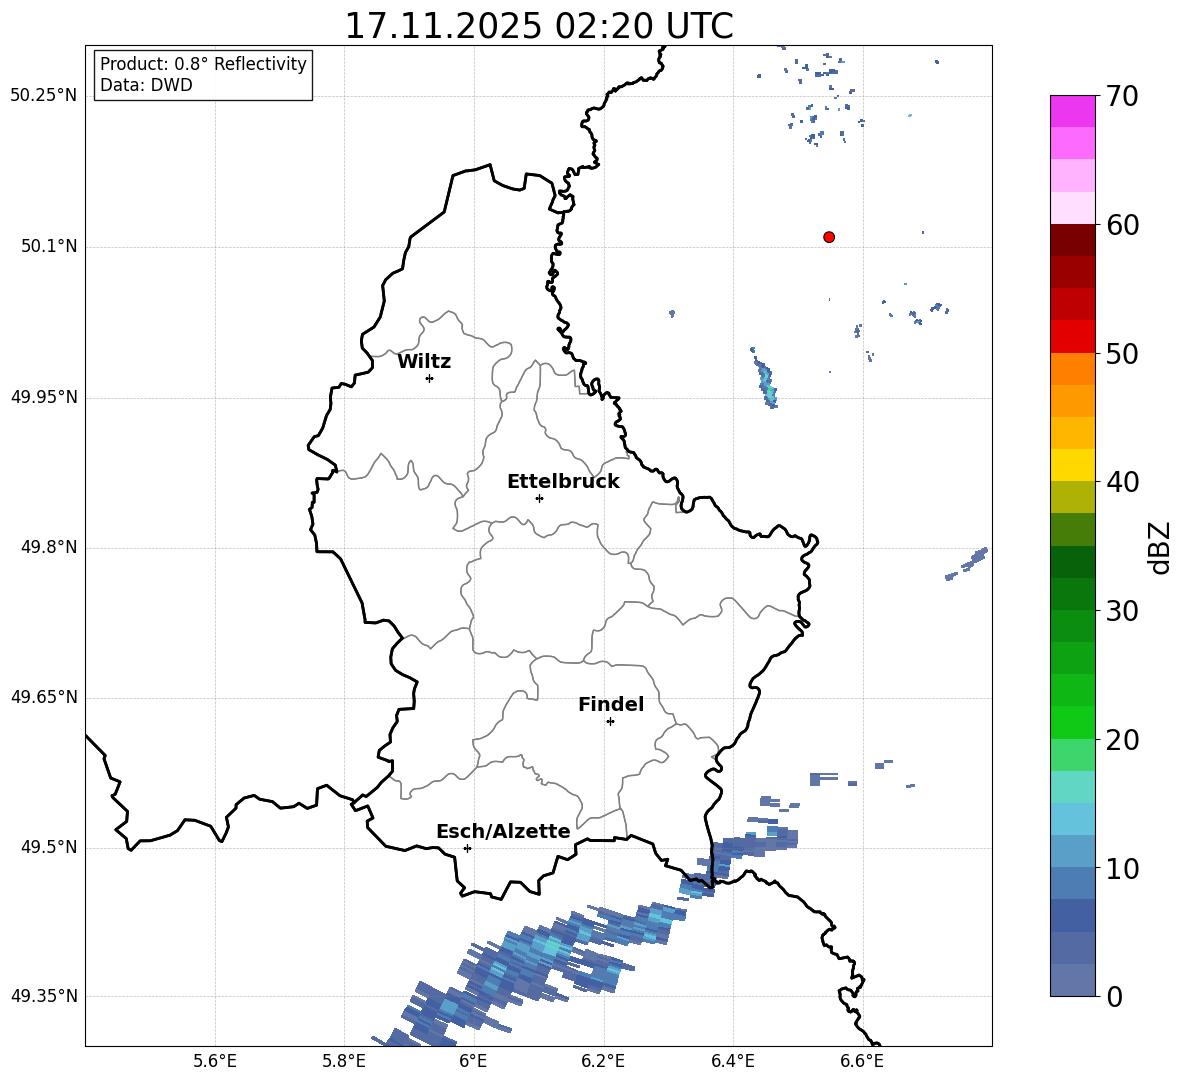This screenshot has width=1184, height=1081.
Task: Click the Wiltz location cross marker
Action: pos(430,378)
